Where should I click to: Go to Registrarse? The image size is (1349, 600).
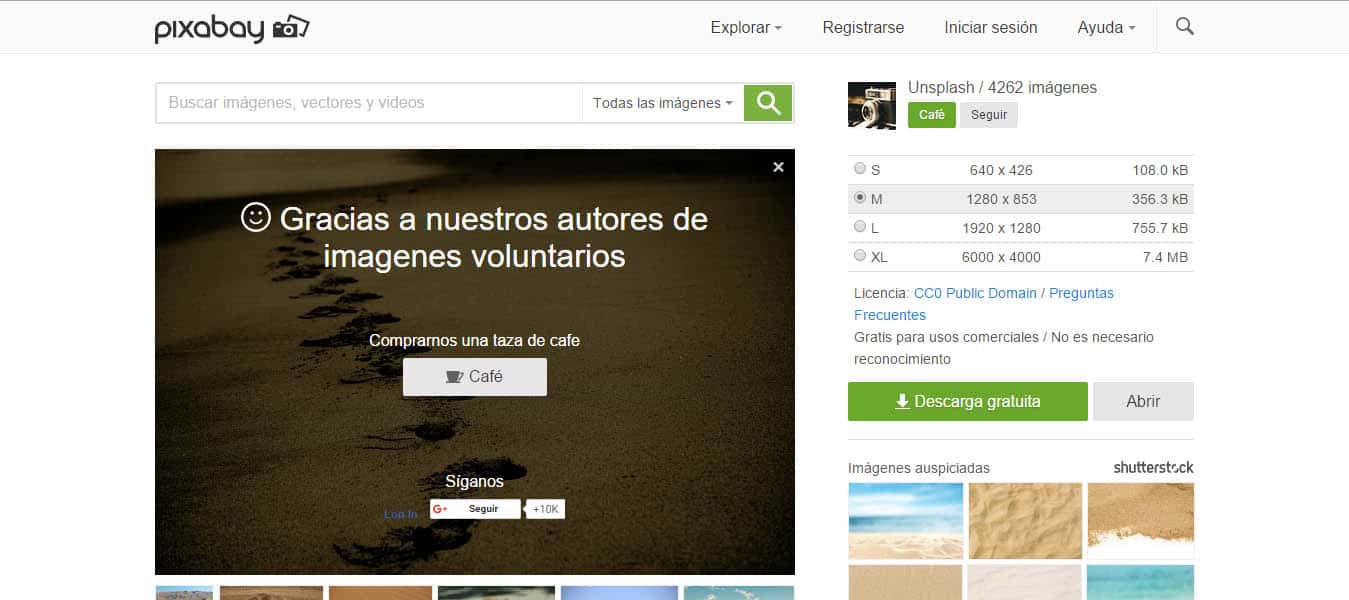pos(863,28)
